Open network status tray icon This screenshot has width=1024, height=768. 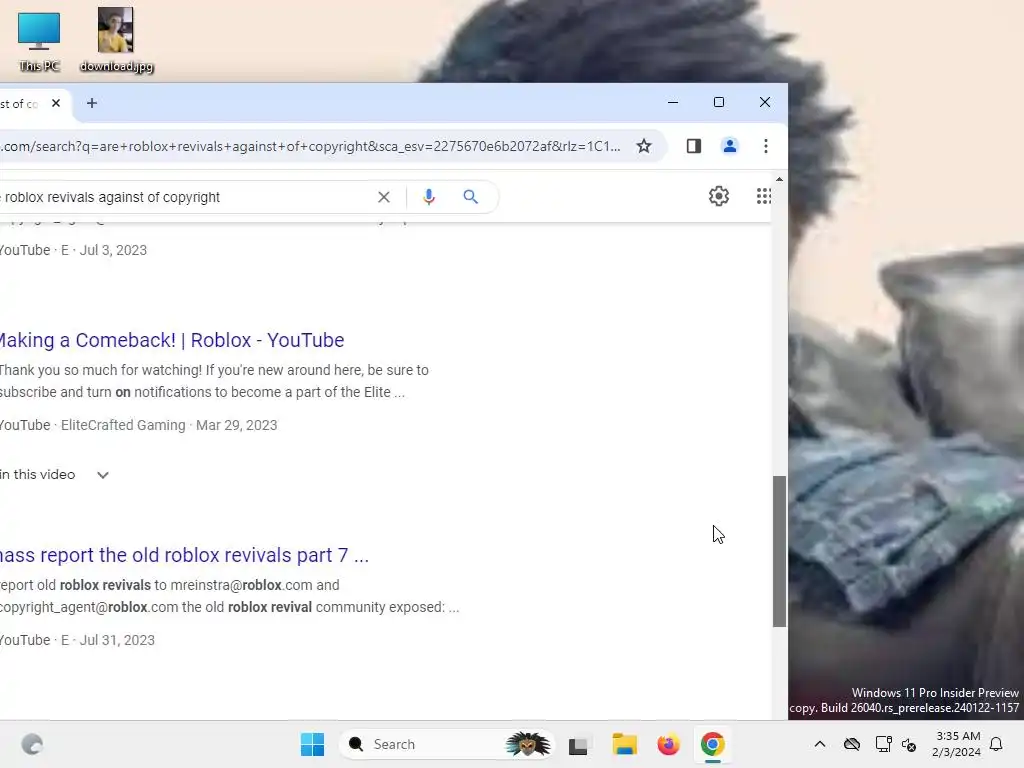(x=883, y=744)
